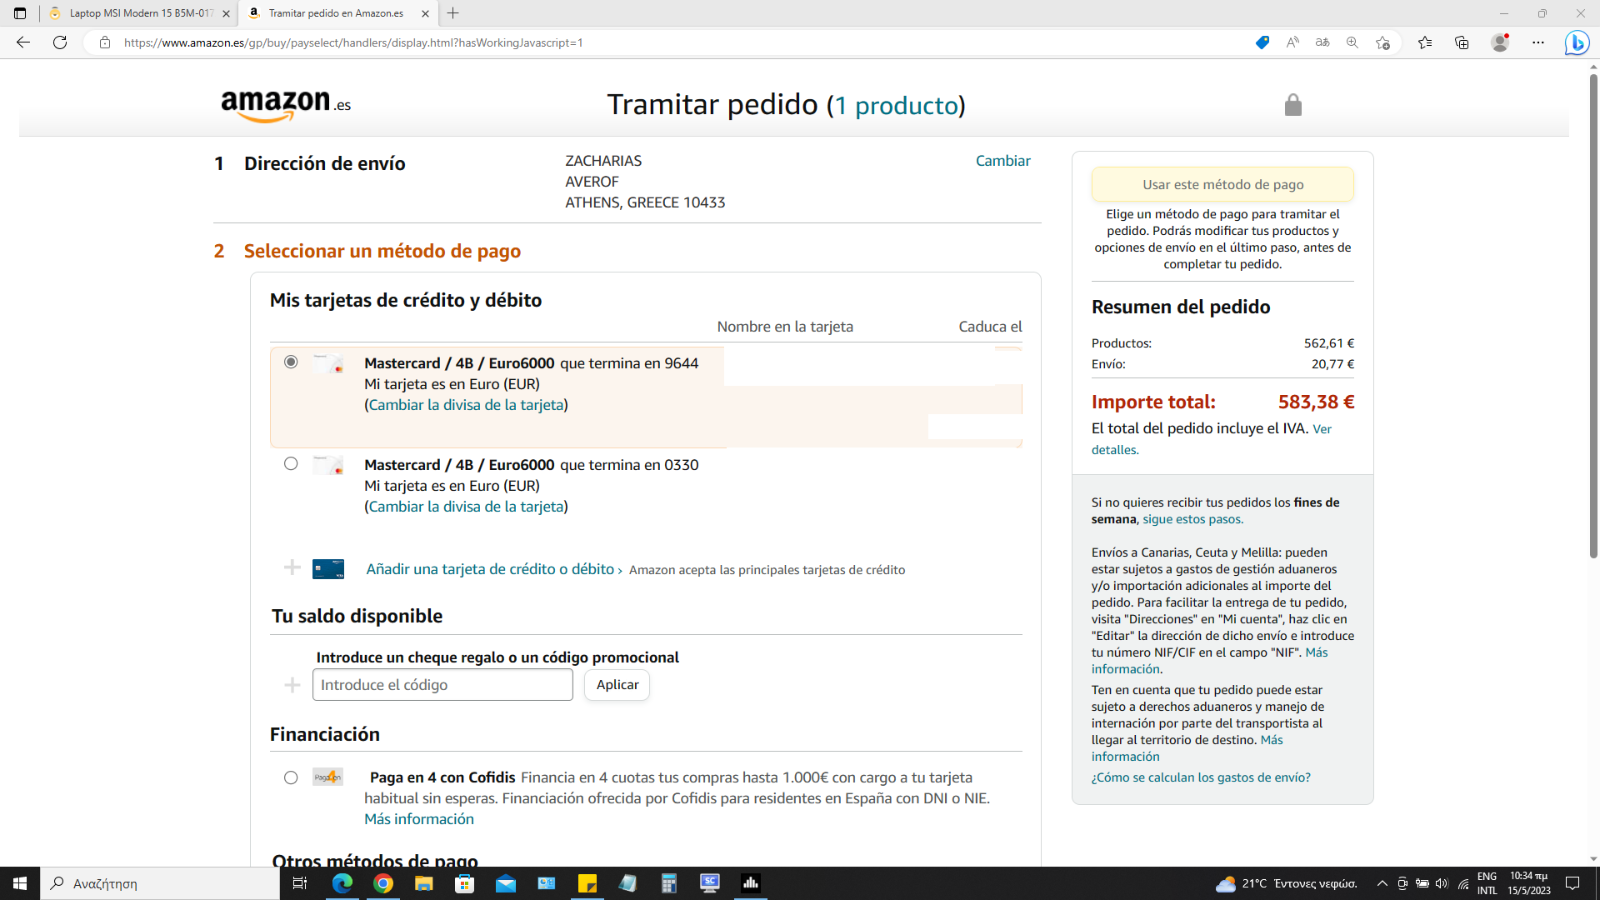Click the page vertical scrollbar
1600x900 pixels.
[x=1594, y=315]
